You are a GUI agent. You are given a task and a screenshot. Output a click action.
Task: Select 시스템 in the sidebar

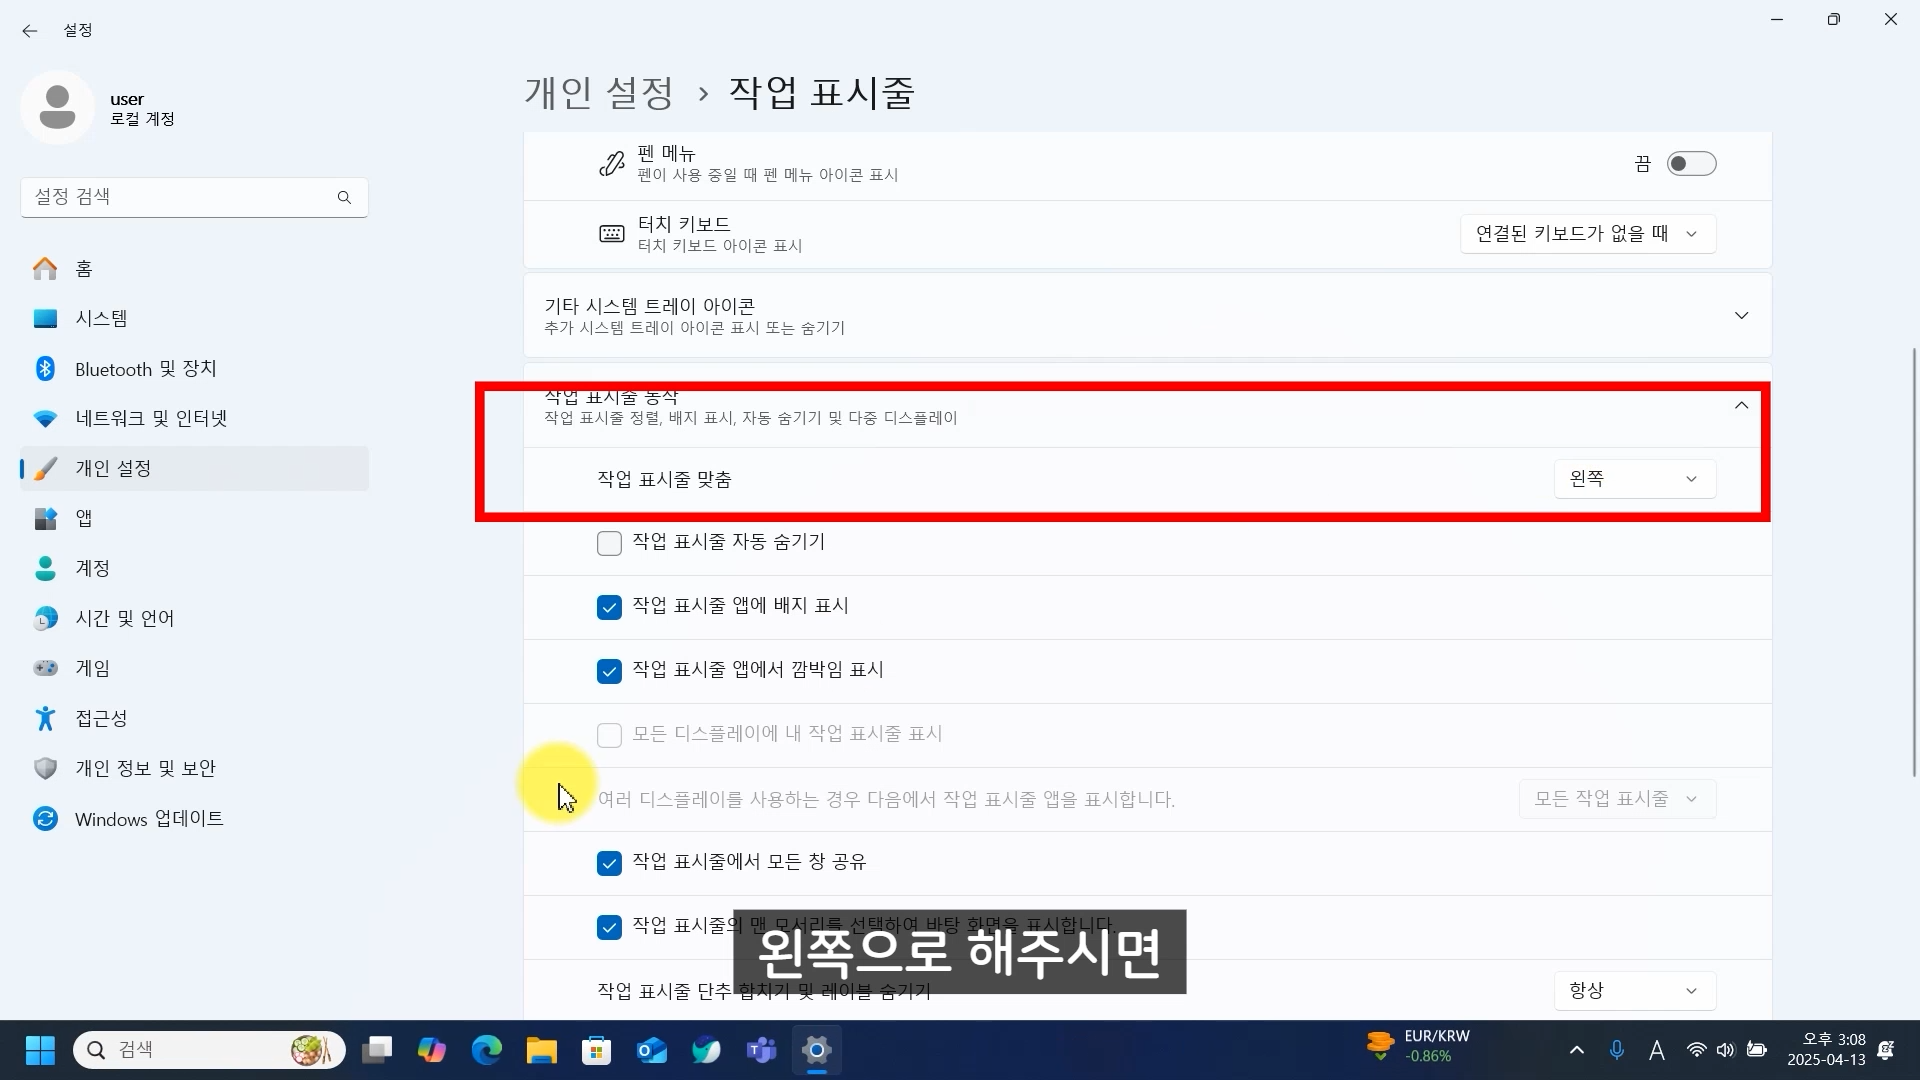click(x=101, y=319)
